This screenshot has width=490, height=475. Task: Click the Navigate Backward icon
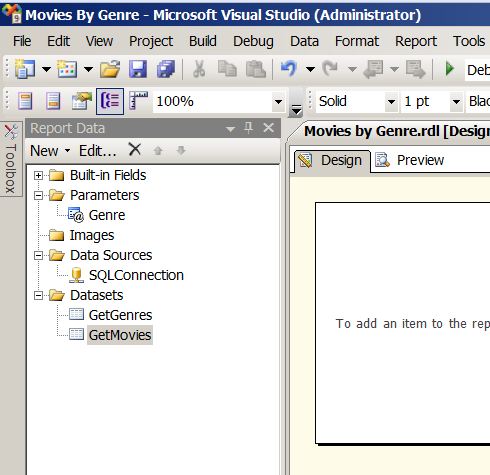(x=373, y=69)
